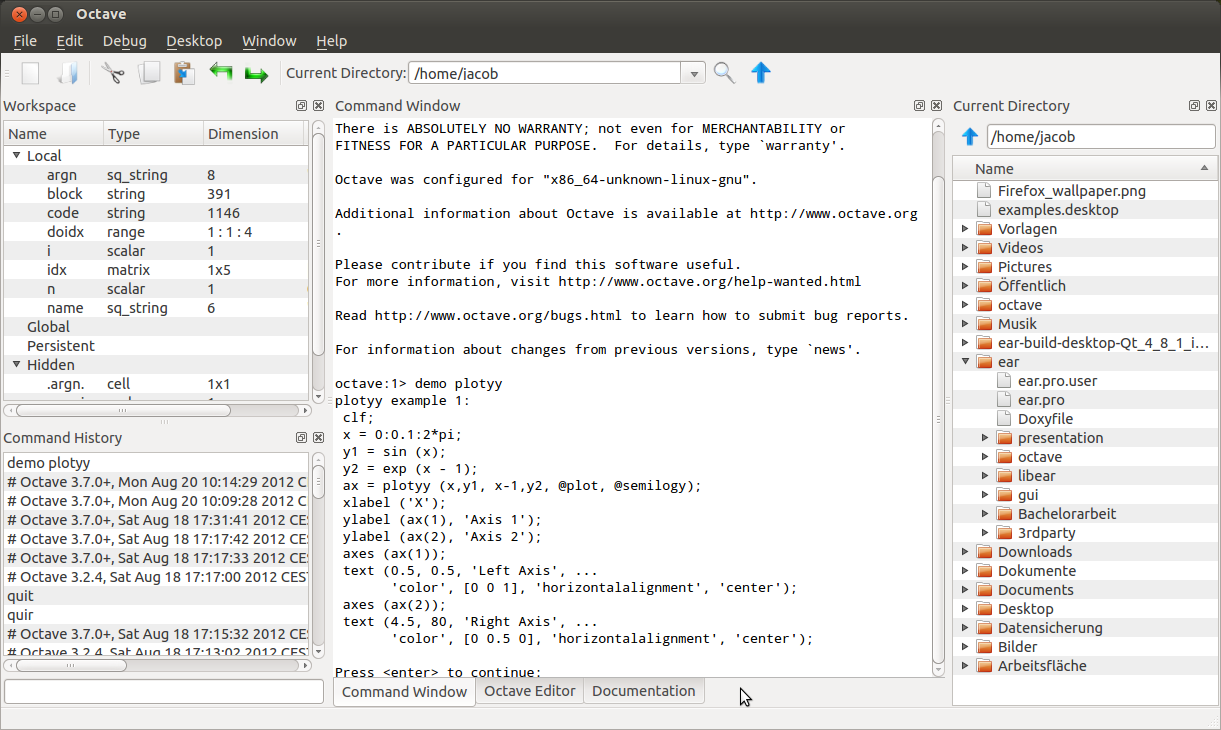The width and height of the screenshot is (1221, 730).
Task: Click the examples.desktop file icon
Action: click(983, 210)
